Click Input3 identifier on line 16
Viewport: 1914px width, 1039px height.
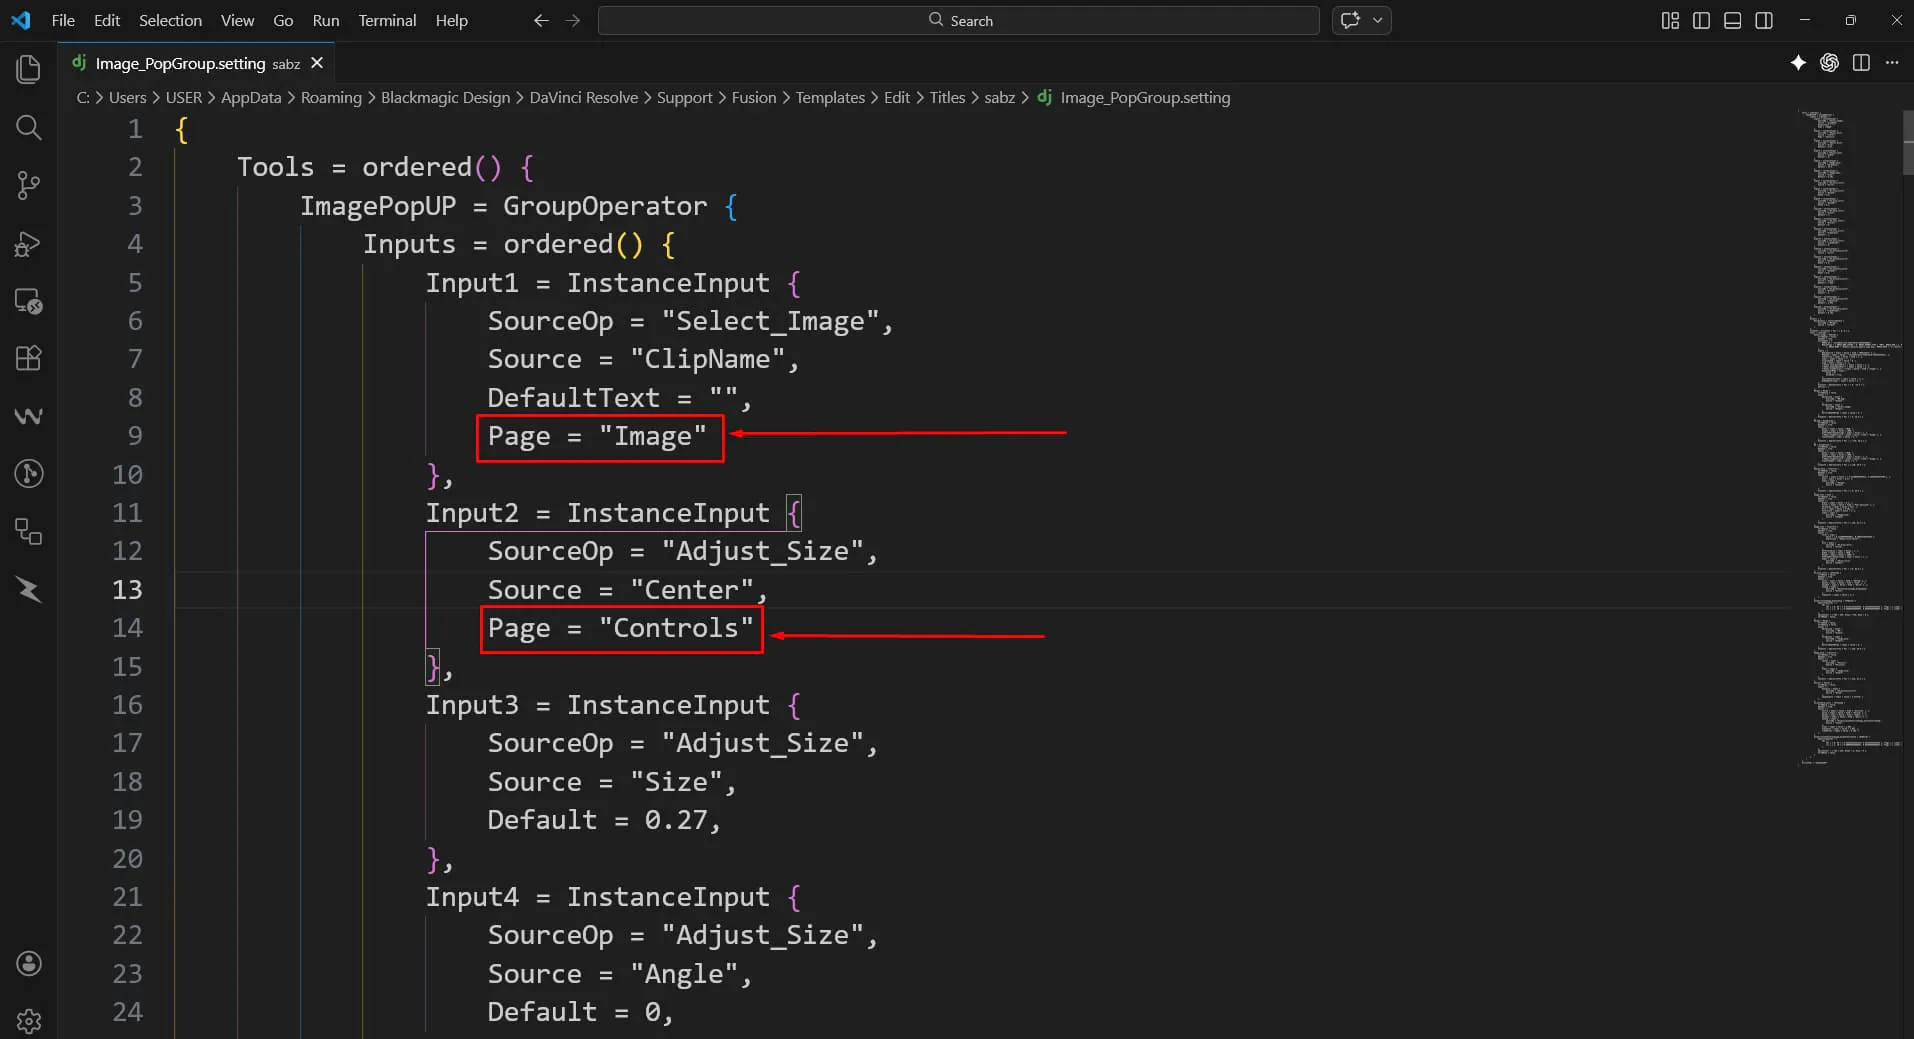[472, 705]
